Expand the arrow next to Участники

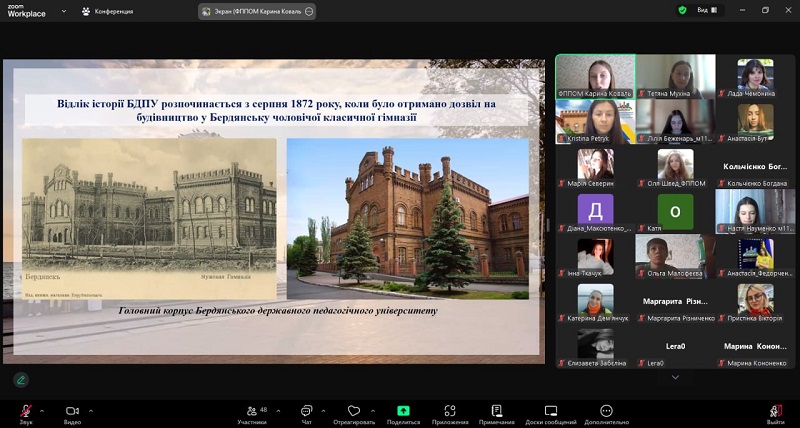[x=278, y=411]
